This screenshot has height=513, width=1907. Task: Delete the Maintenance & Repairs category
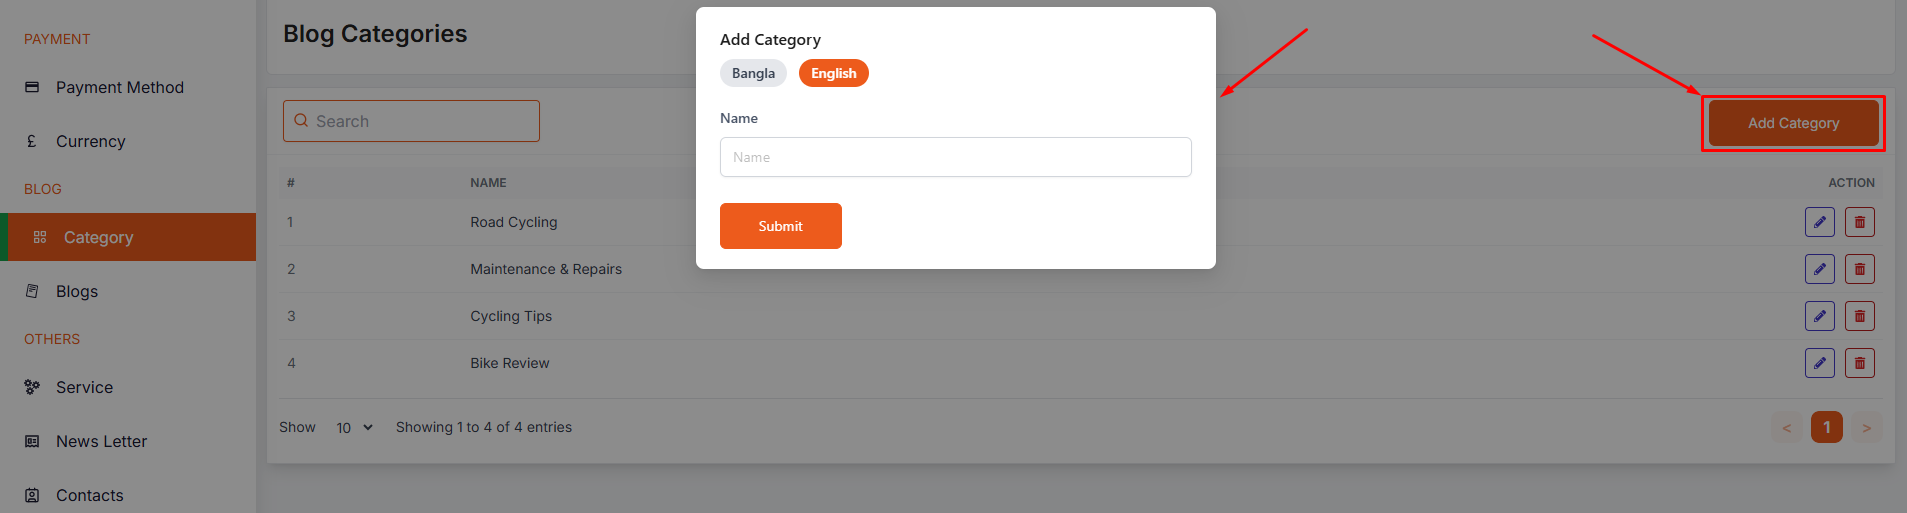(1859, 269)
